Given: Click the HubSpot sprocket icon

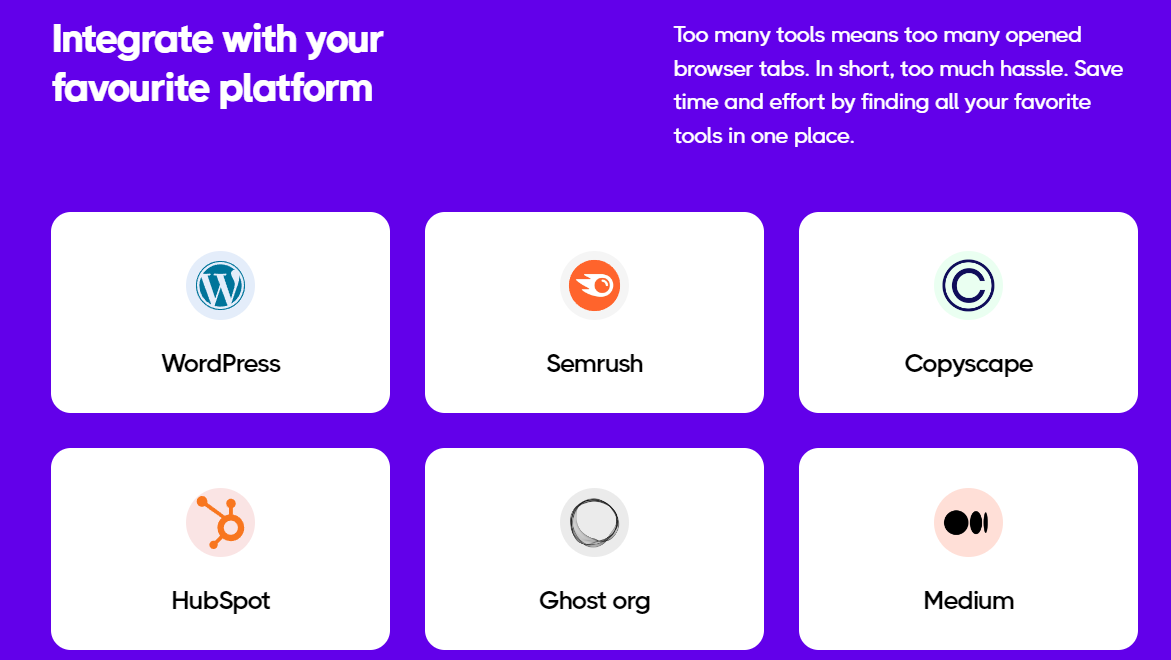Looking at the screenshot, I should coord(220,522).
